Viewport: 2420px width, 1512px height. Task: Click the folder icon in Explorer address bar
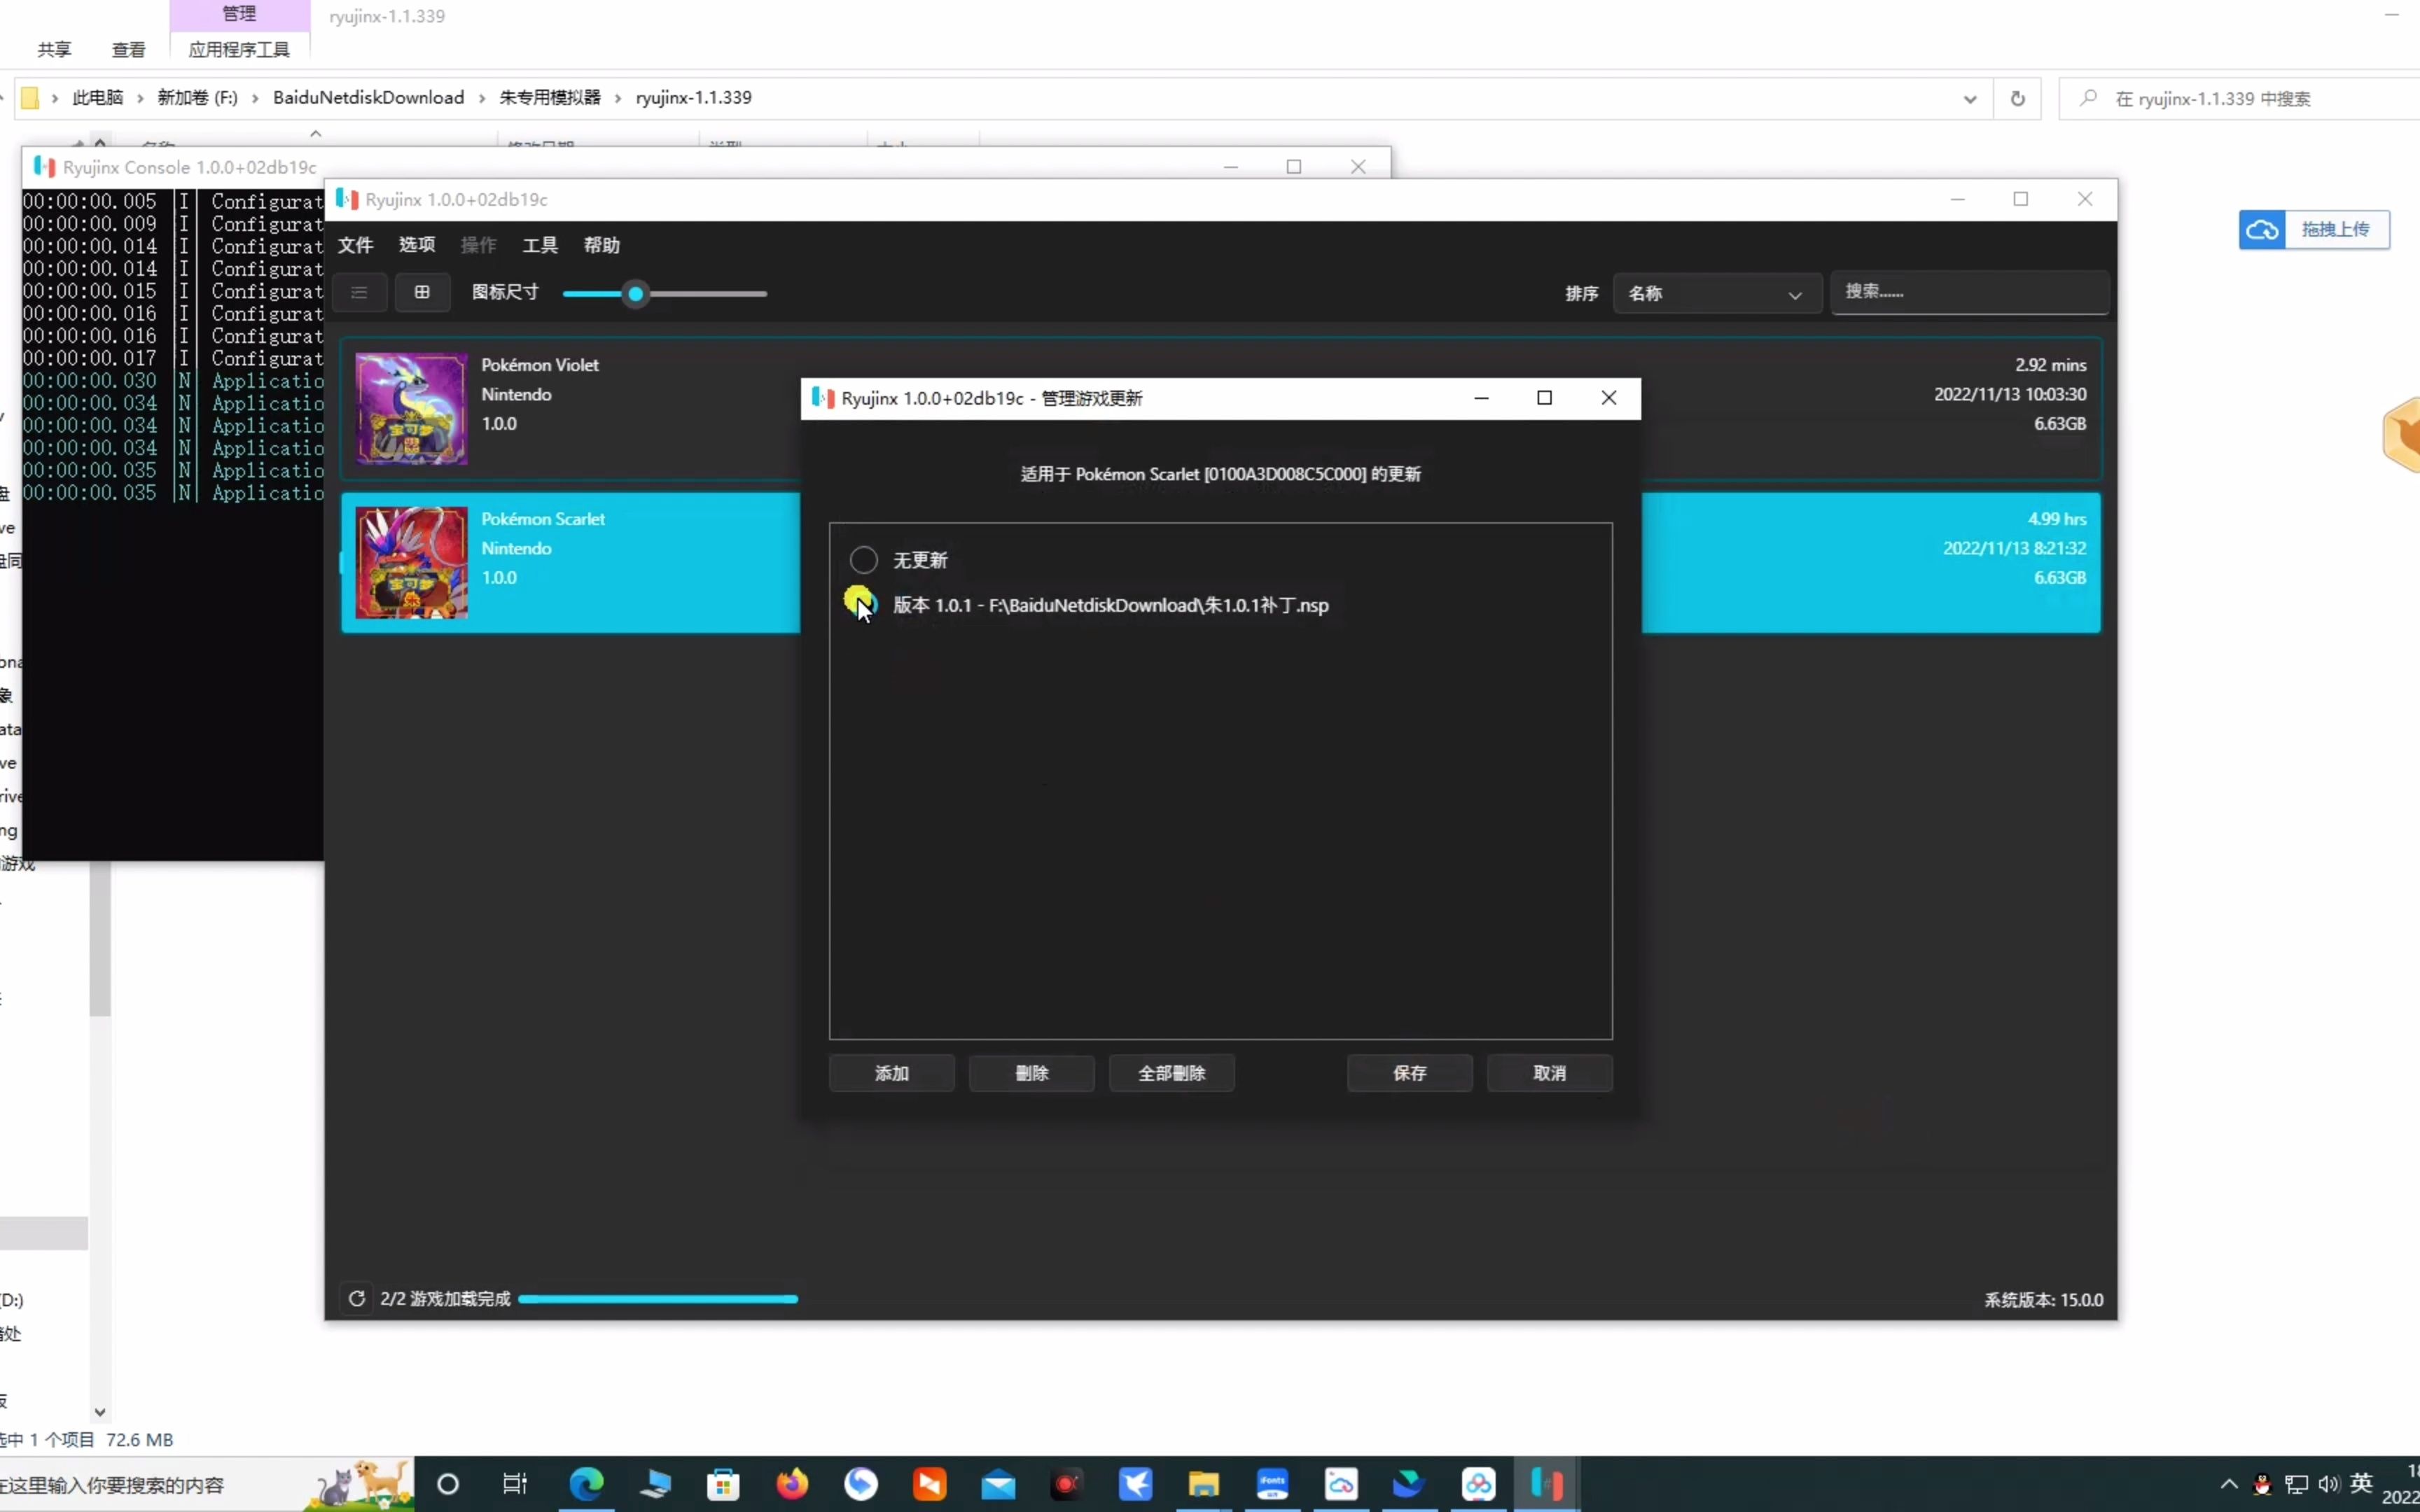pos(30,98)
